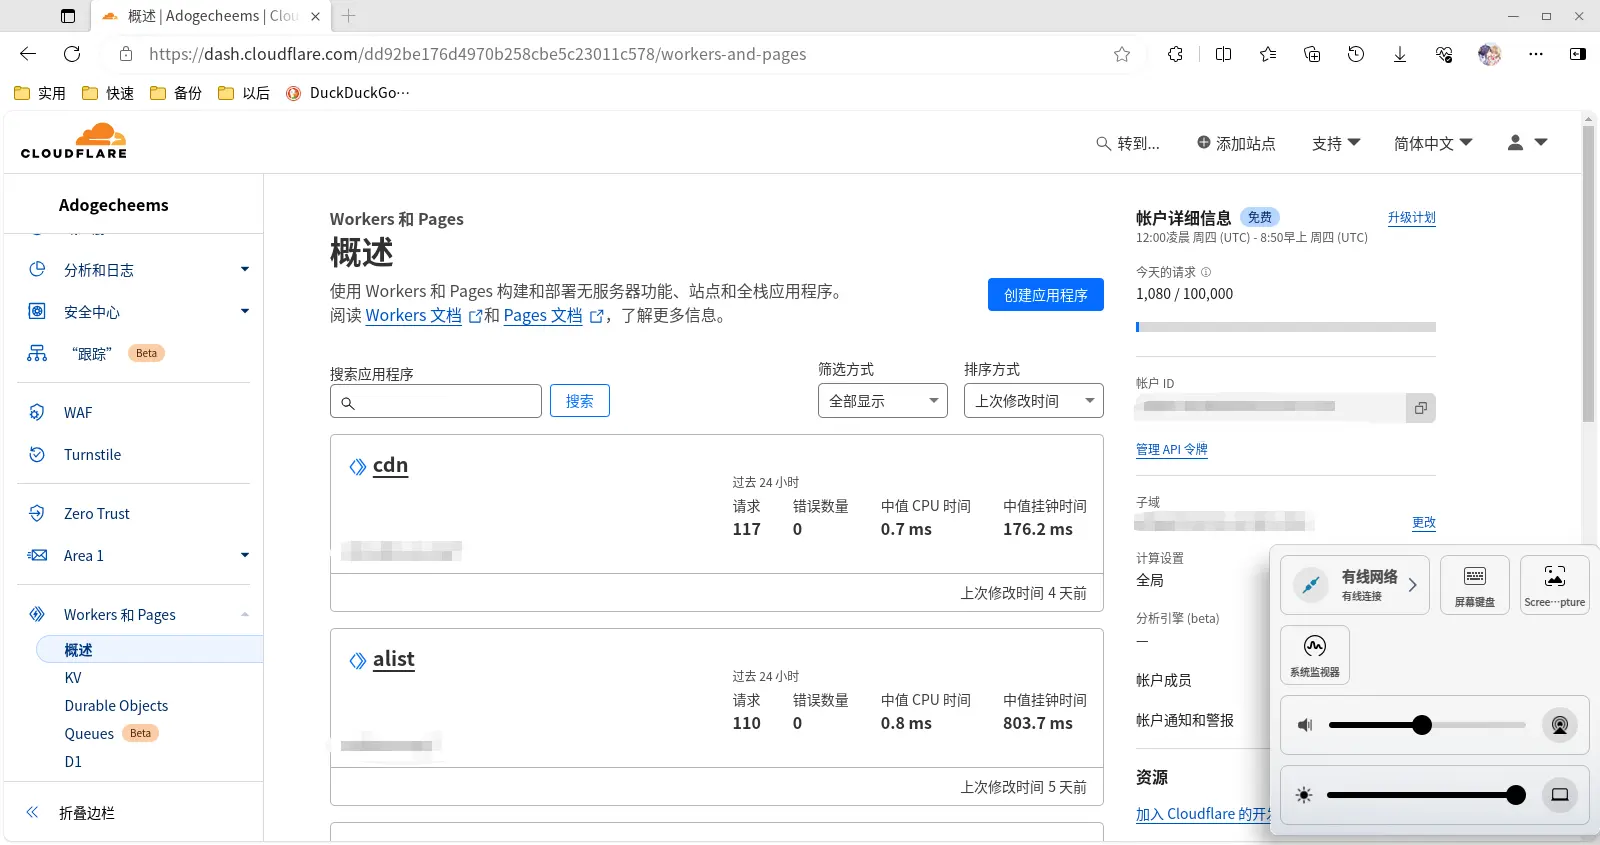
Task: Go back to the previous page
Action: 28,54
